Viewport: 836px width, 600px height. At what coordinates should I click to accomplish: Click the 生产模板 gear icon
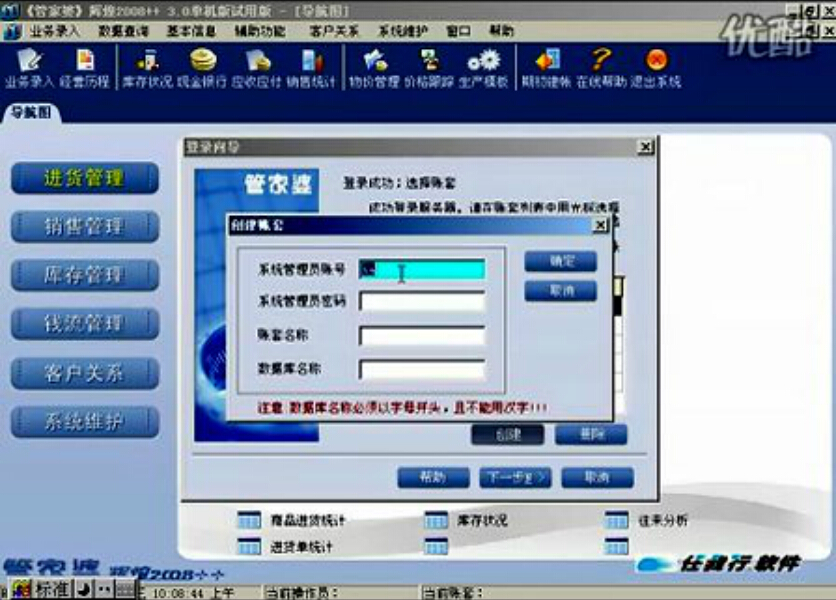point(484,68)
